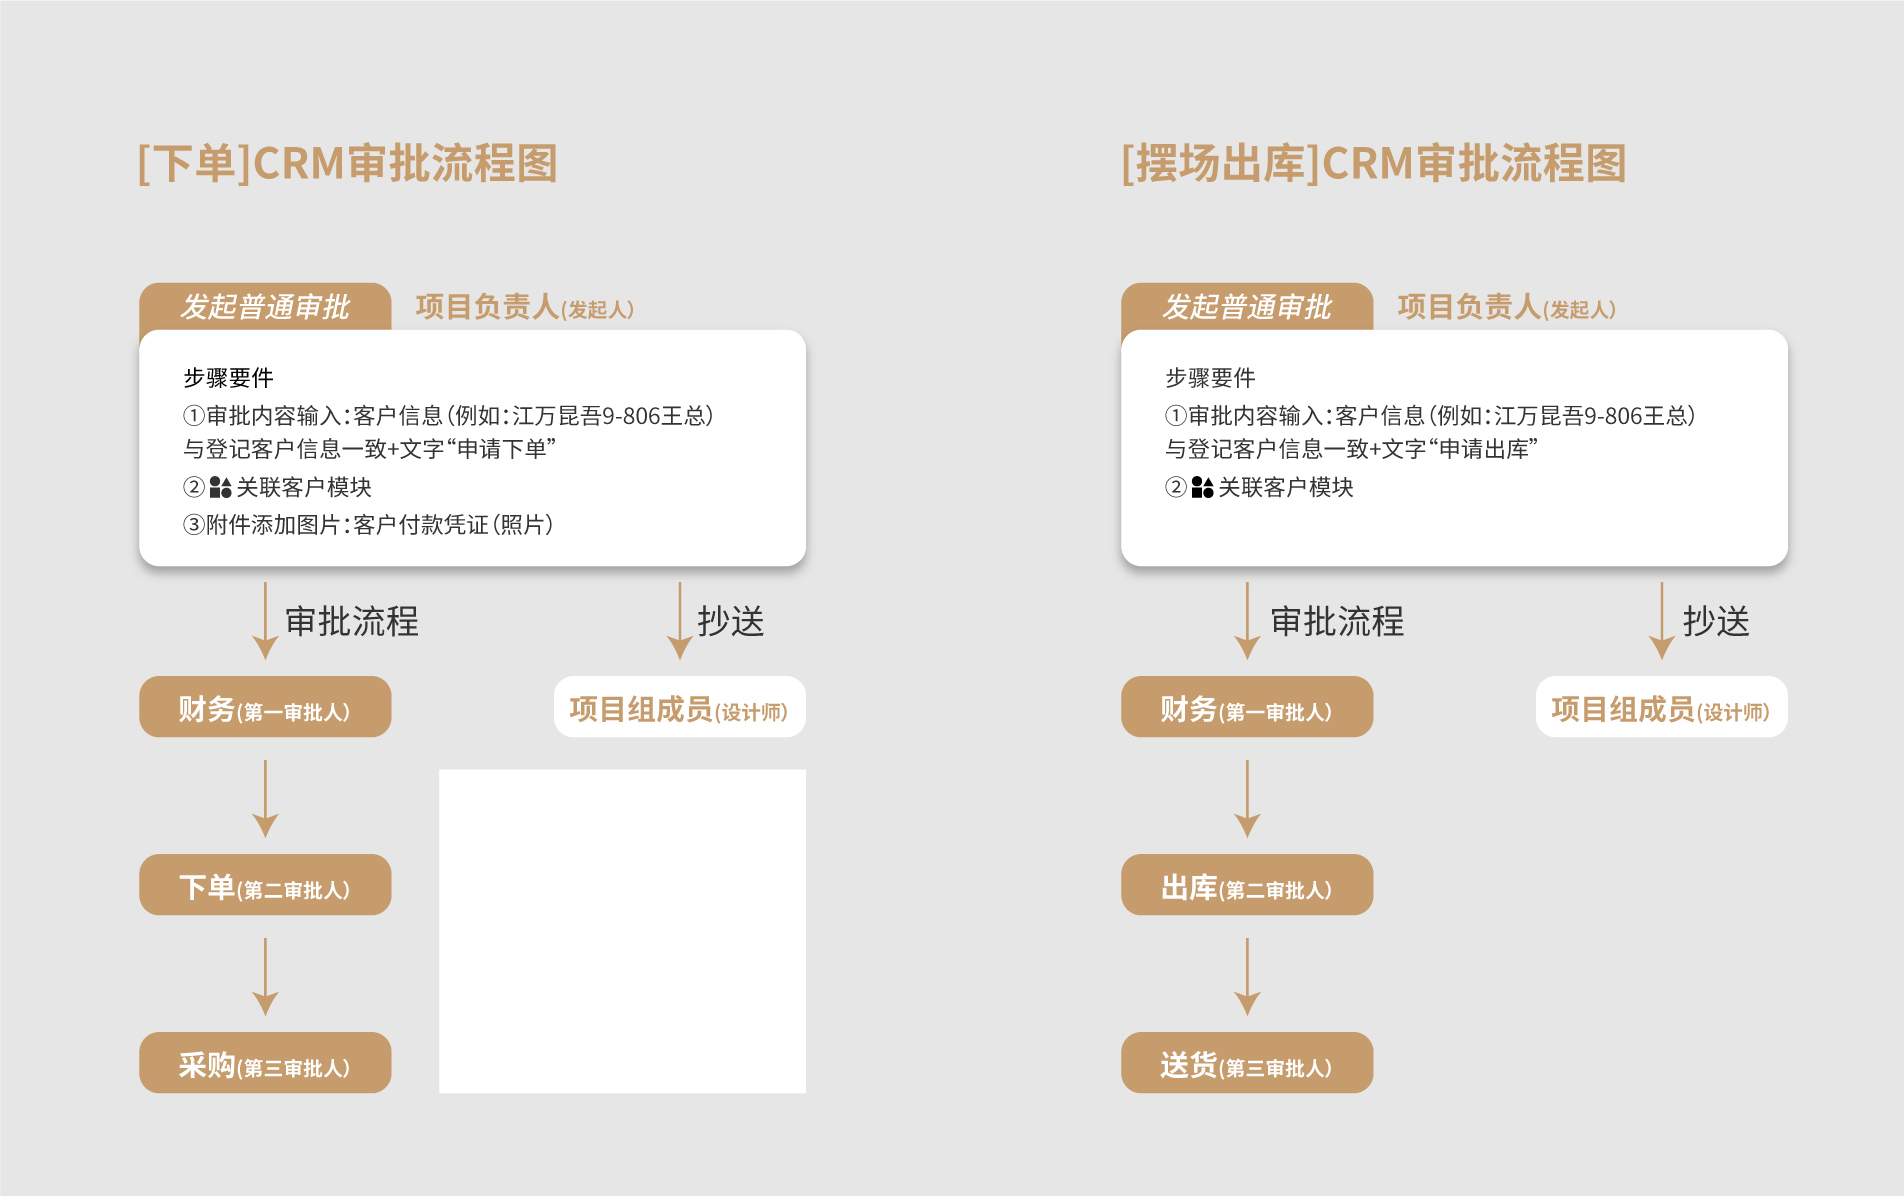Click the 采购(第三审批人) button
Viewport: 1904px width, 1196px height.
[x=265, y=1063]
